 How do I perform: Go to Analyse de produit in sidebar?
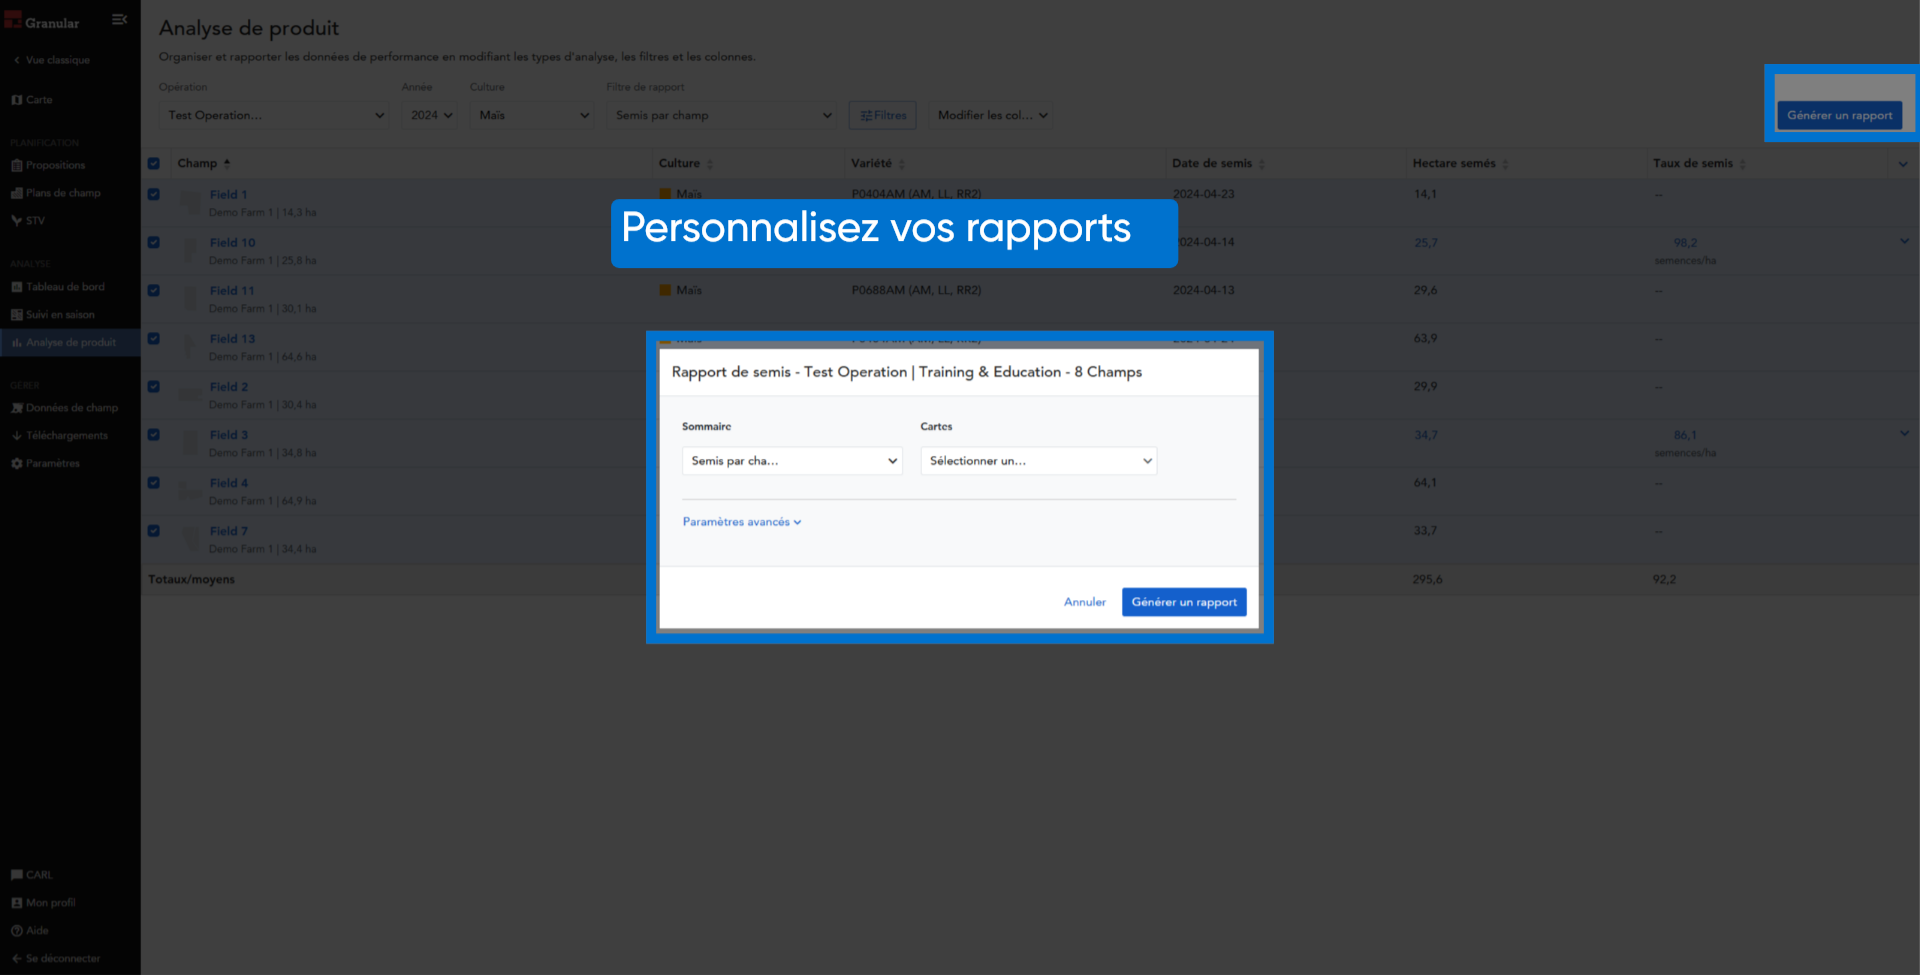point(70,343)
